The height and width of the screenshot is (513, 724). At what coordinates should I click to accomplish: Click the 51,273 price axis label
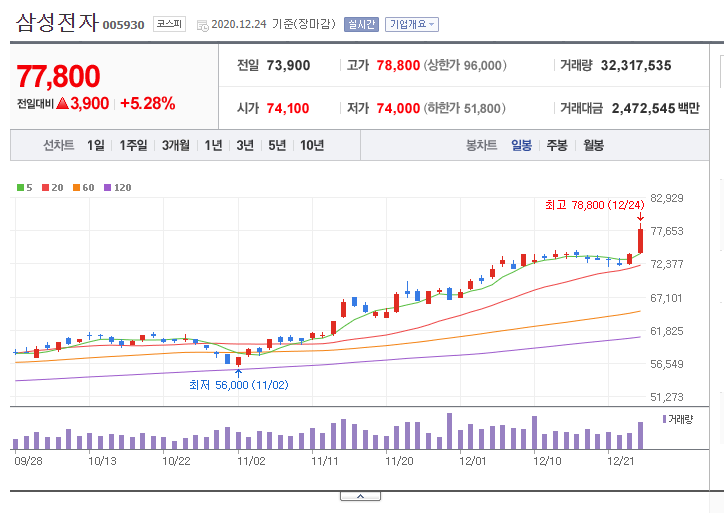[x=667, y=397]
